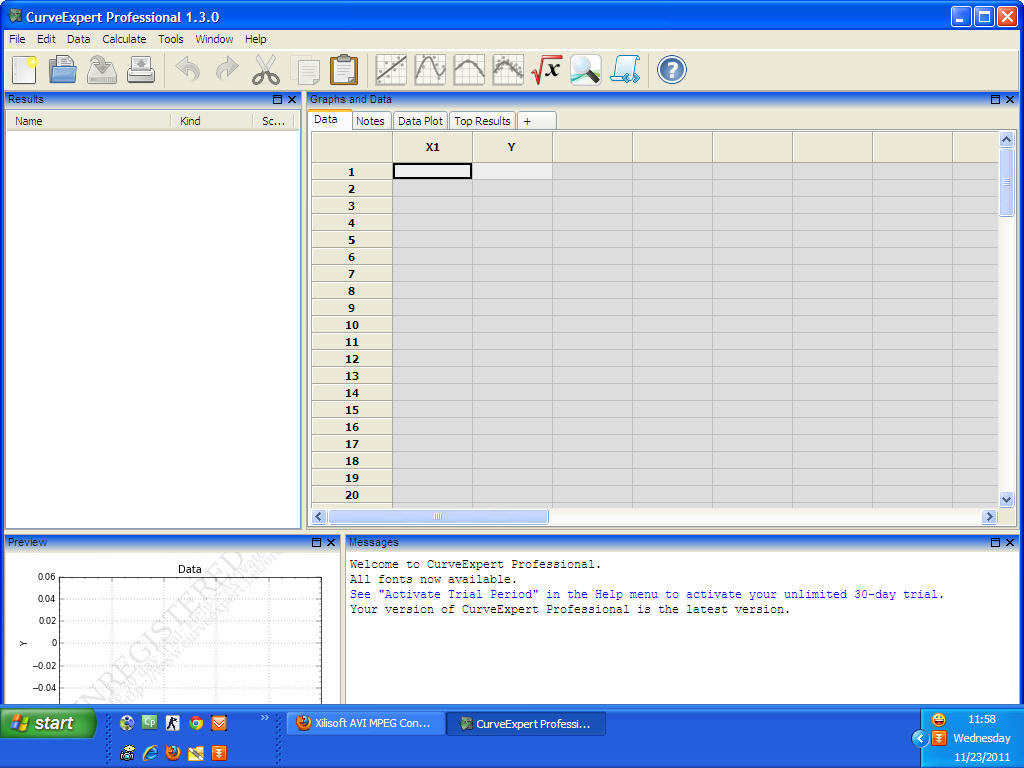The height and width of the screenshot is (768, 1024).
Task: Run a linear regression fit icon
Action: 391,70
